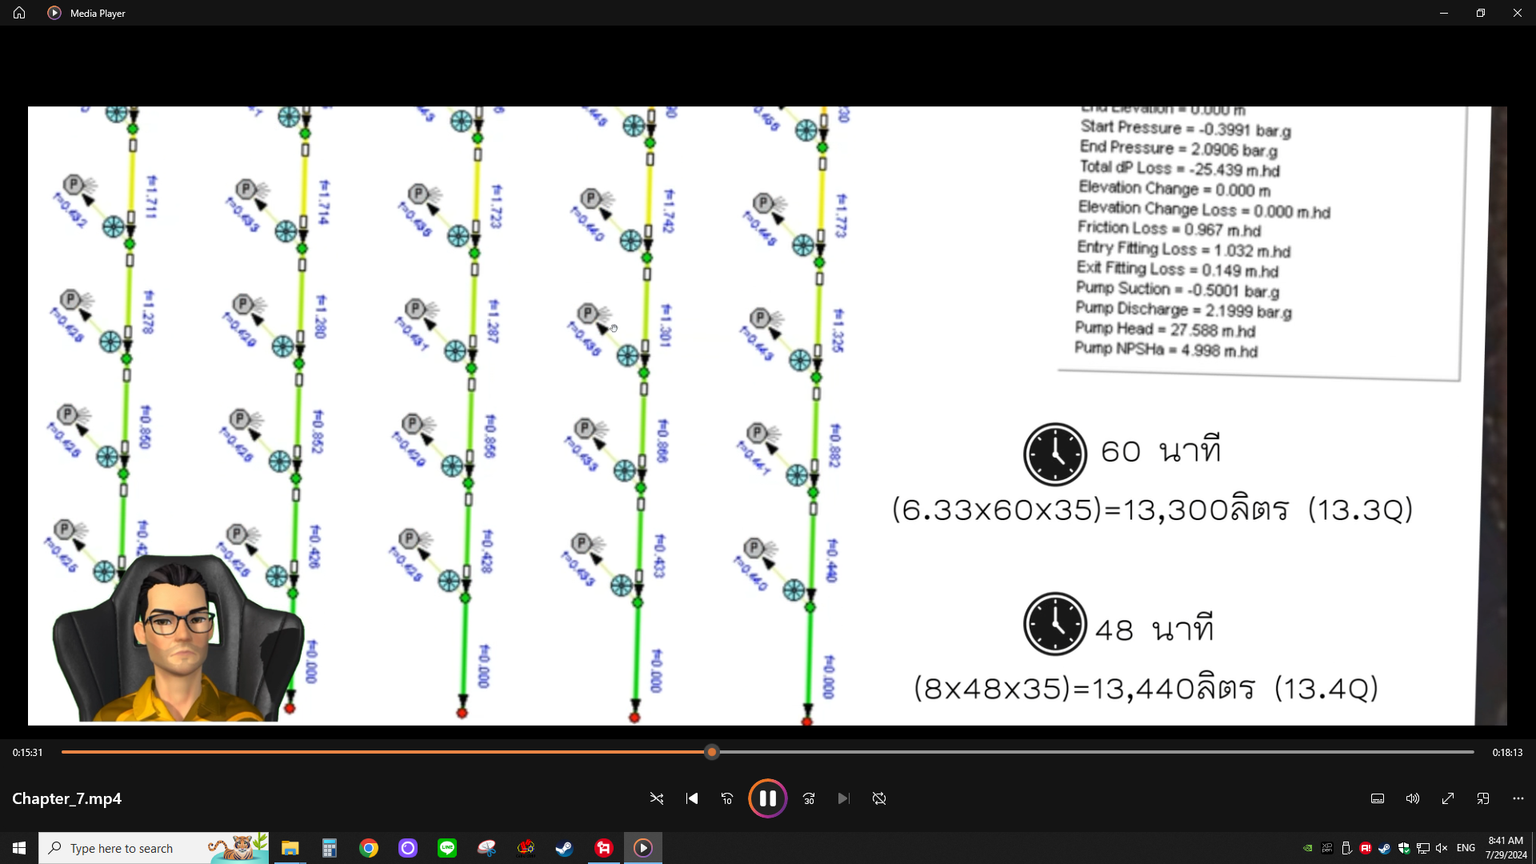Open Windows Start menu
The image size is (1536, 864).
[19, 848]
